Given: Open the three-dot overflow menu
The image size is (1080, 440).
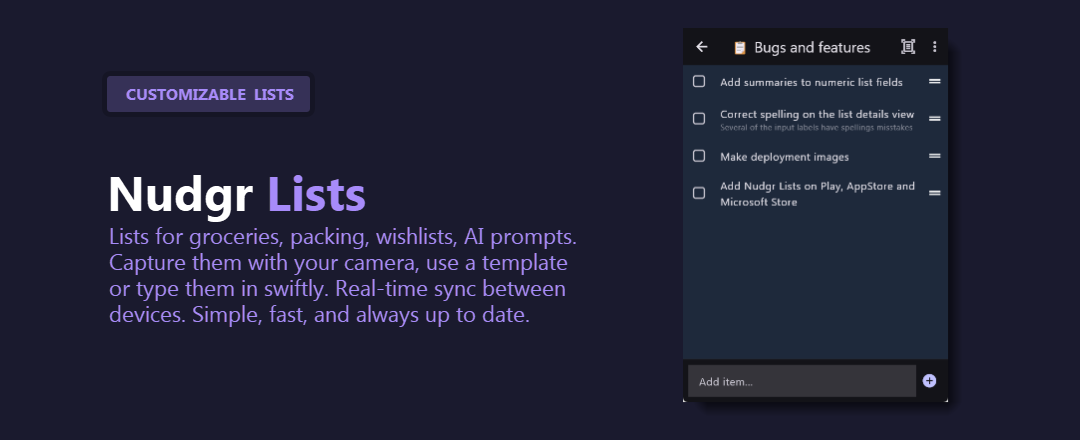Looking at the screenshot, I should 935,47.
